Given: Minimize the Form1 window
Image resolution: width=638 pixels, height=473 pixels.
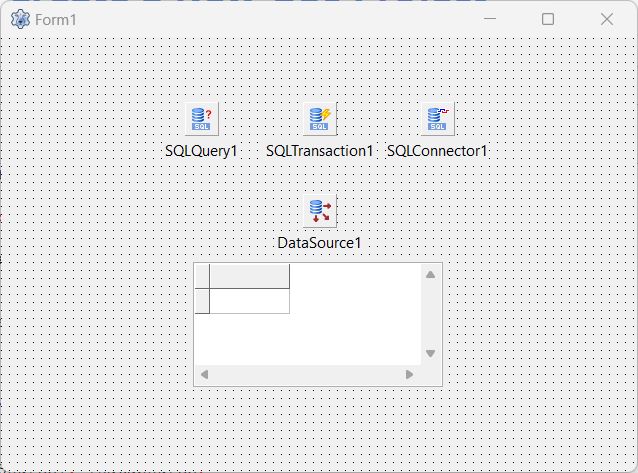Looking at the screenshot, I should [490, 19].
